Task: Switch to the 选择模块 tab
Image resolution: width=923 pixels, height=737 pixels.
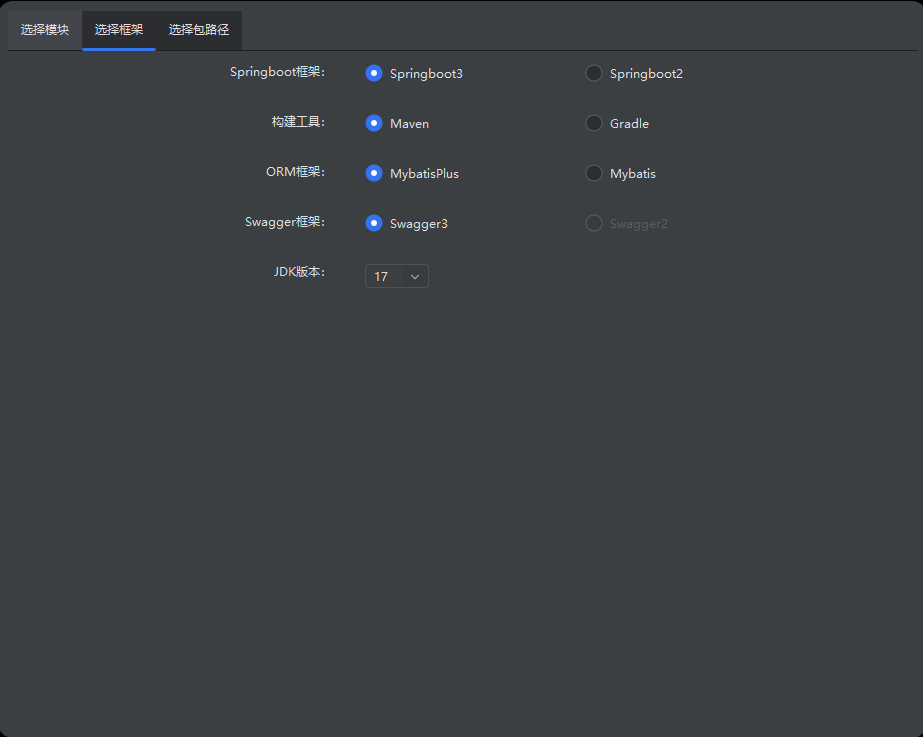Action: [45, 30]
